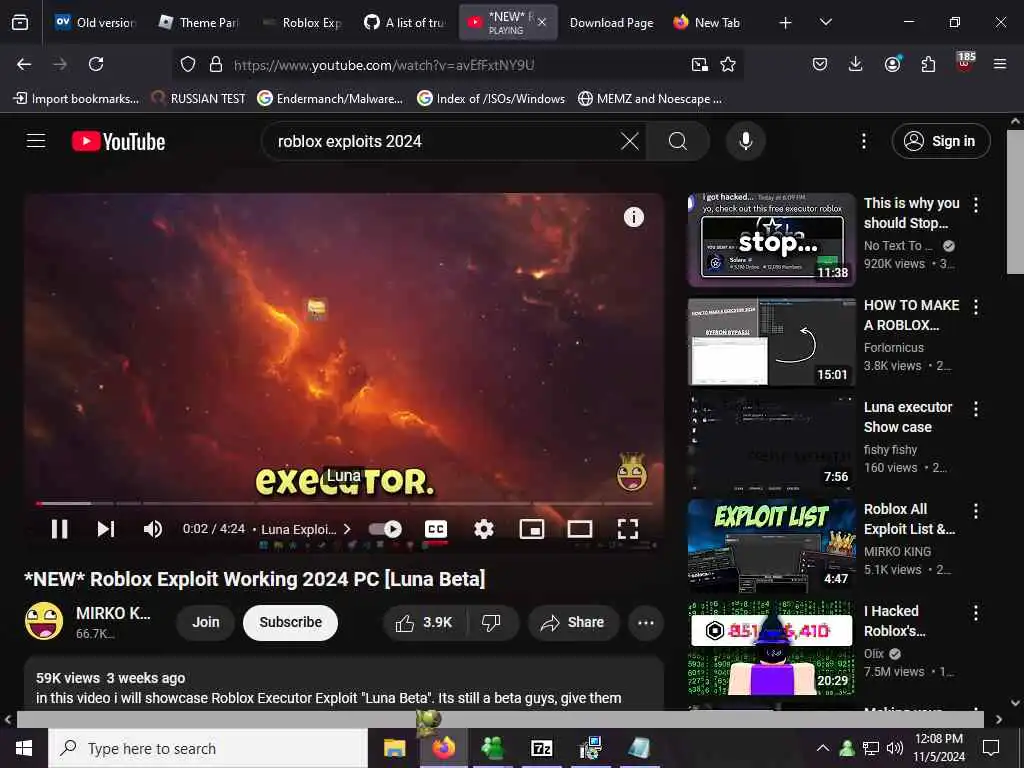Open File Explorer from taskbar

(x=394, y=748)
